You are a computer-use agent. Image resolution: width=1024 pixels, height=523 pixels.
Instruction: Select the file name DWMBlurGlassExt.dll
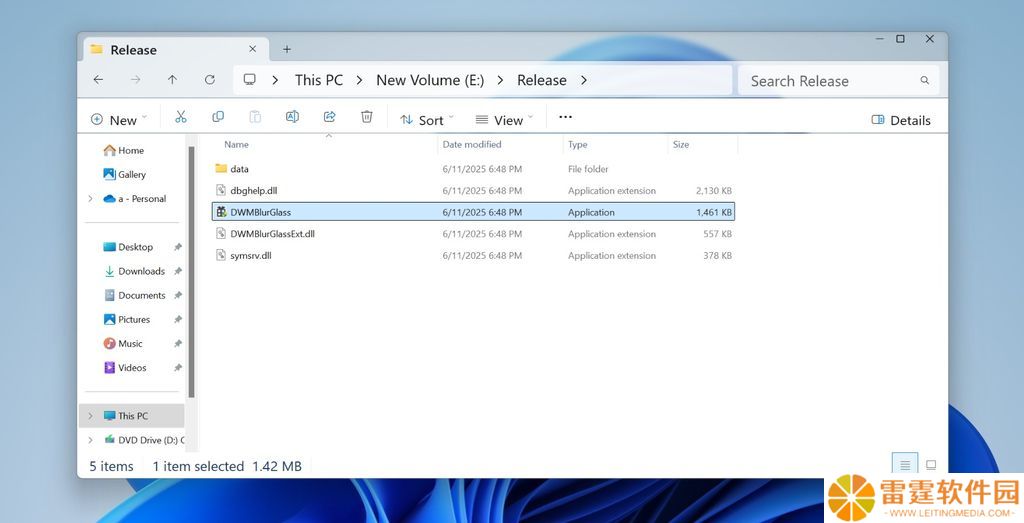[x=272, y=234]
